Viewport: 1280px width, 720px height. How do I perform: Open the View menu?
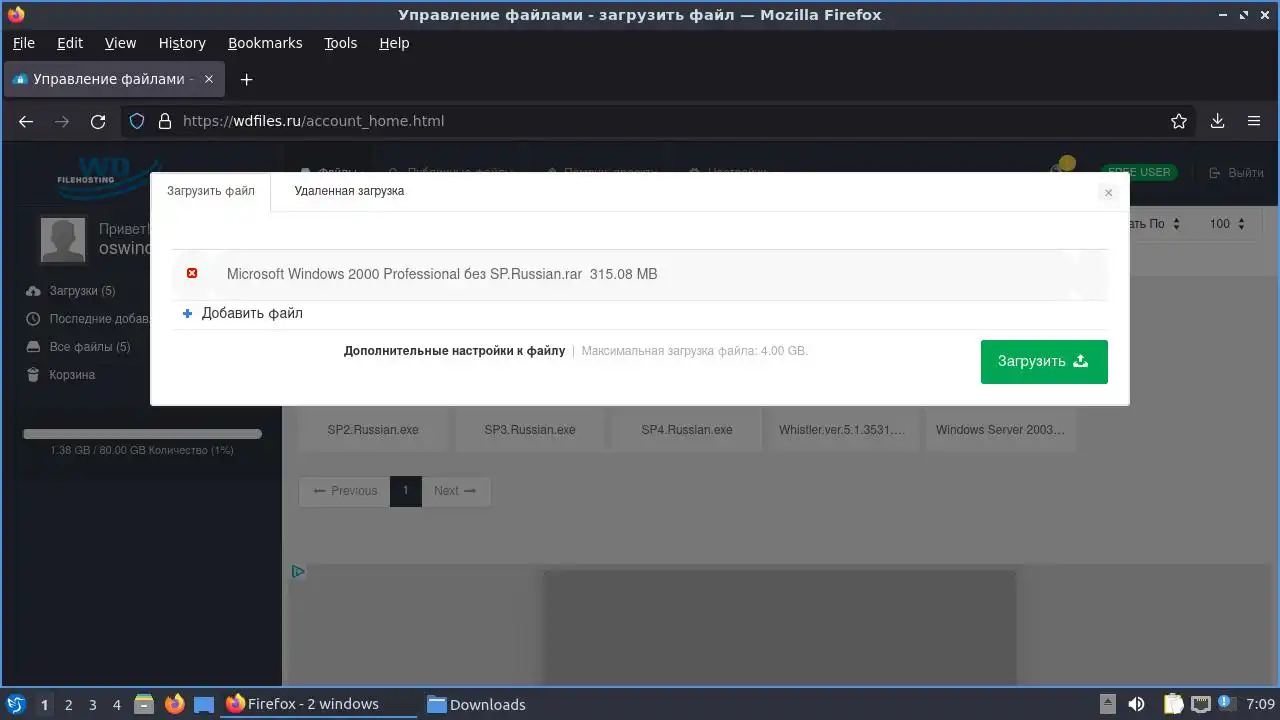click(x=120, y=43)
